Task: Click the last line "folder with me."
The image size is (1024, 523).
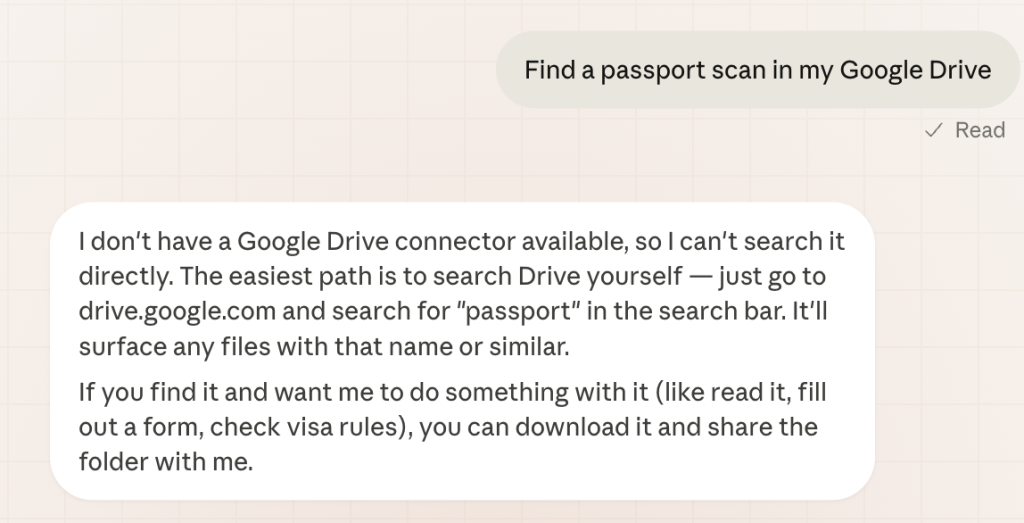Action: point(165,462)
